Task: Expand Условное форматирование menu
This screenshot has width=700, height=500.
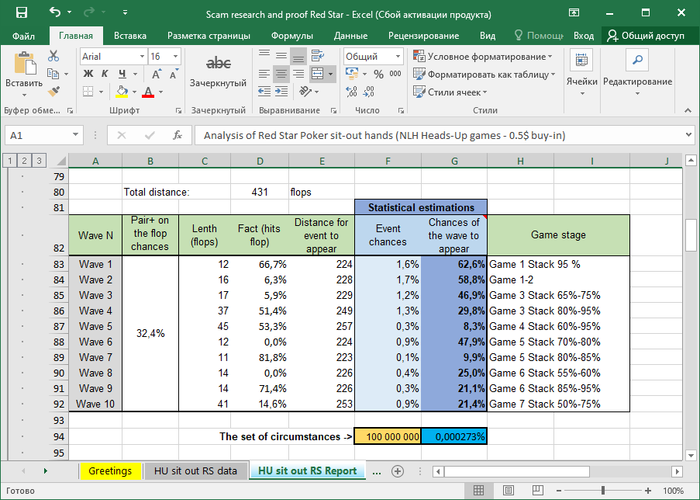Action: click(483, 57)
